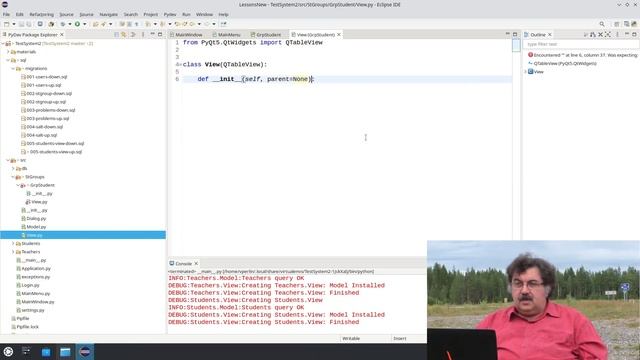Collapse the GrpStudent package
The width and height of the screenshot is (640, 360).
[18, 185]
